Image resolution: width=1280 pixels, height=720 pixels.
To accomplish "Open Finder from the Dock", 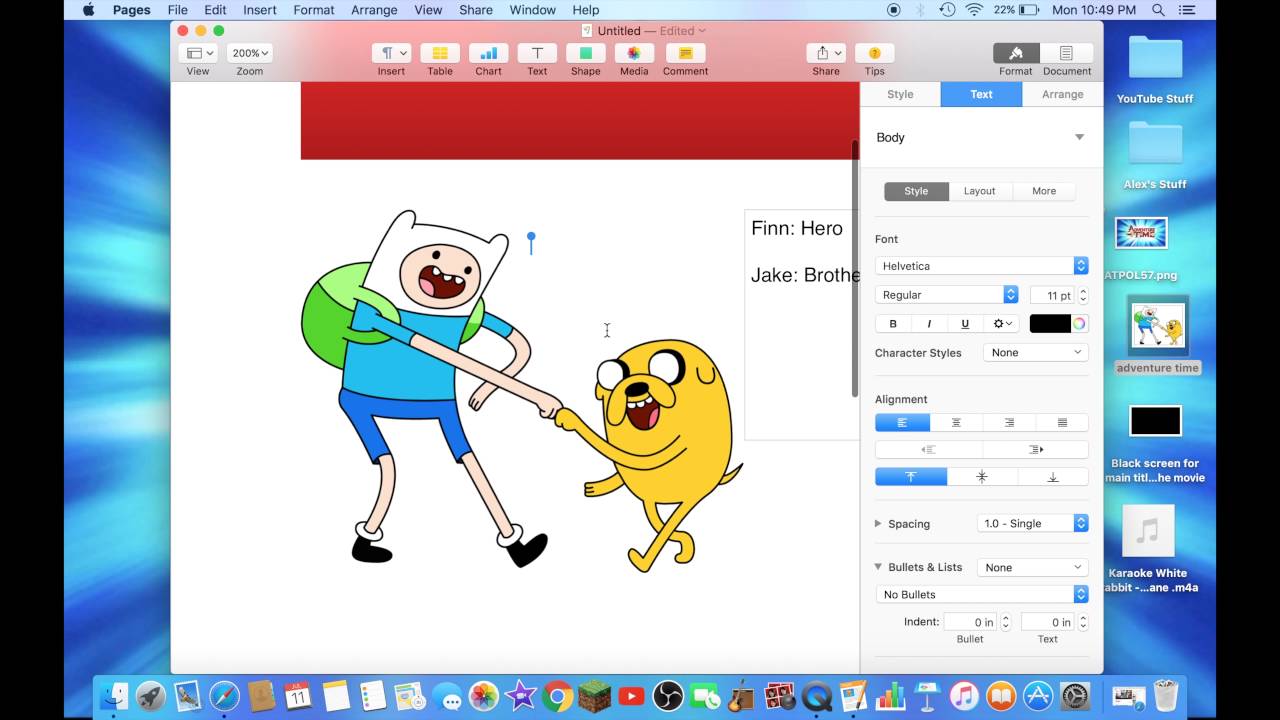I will [x=115, y=695].
